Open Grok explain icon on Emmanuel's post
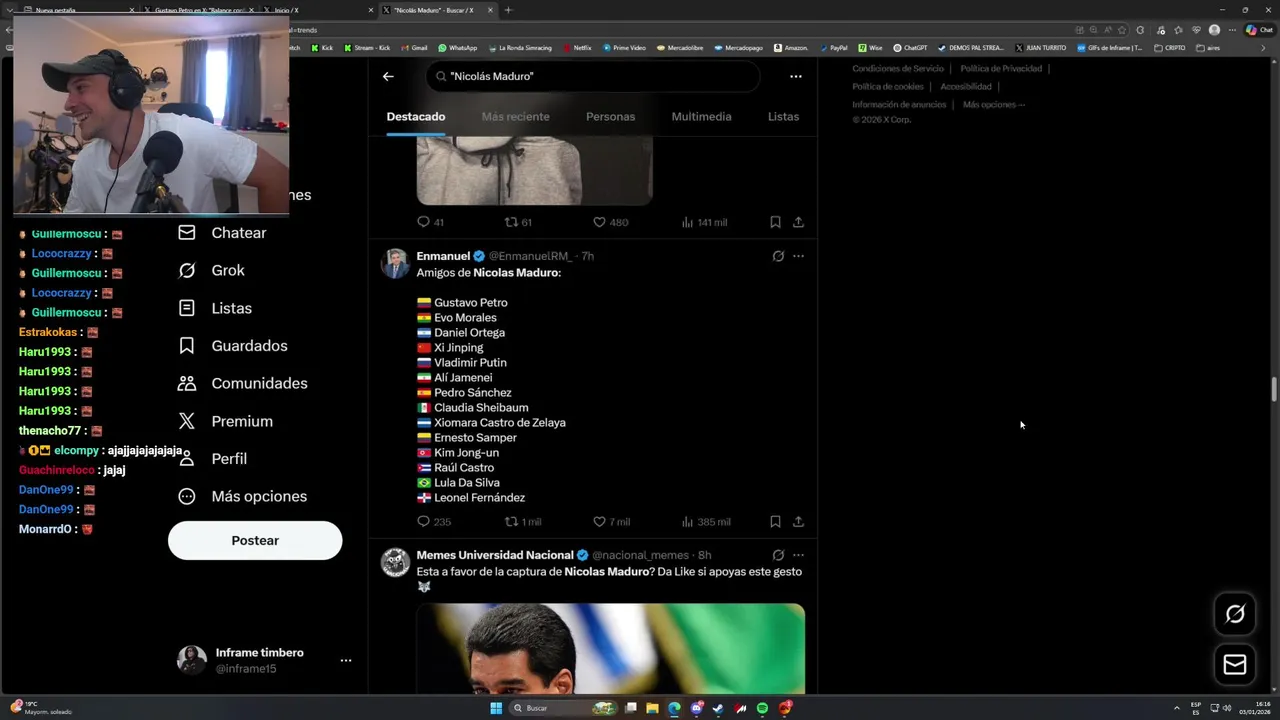The height and width of the screenshot is (720, 1280). [x=778, y=256]
